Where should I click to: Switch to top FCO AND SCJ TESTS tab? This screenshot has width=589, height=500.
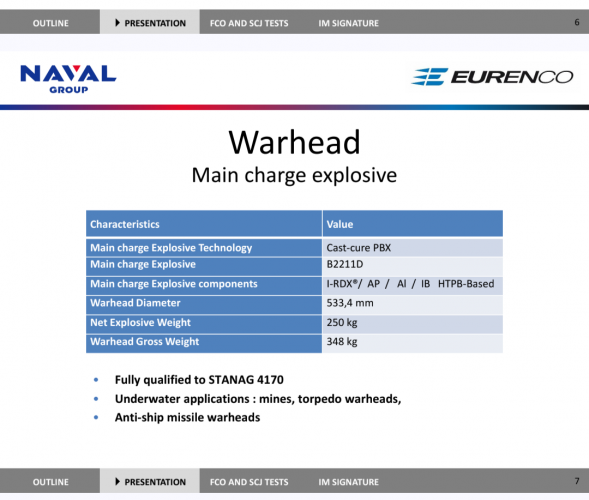(x=249, y=23)
